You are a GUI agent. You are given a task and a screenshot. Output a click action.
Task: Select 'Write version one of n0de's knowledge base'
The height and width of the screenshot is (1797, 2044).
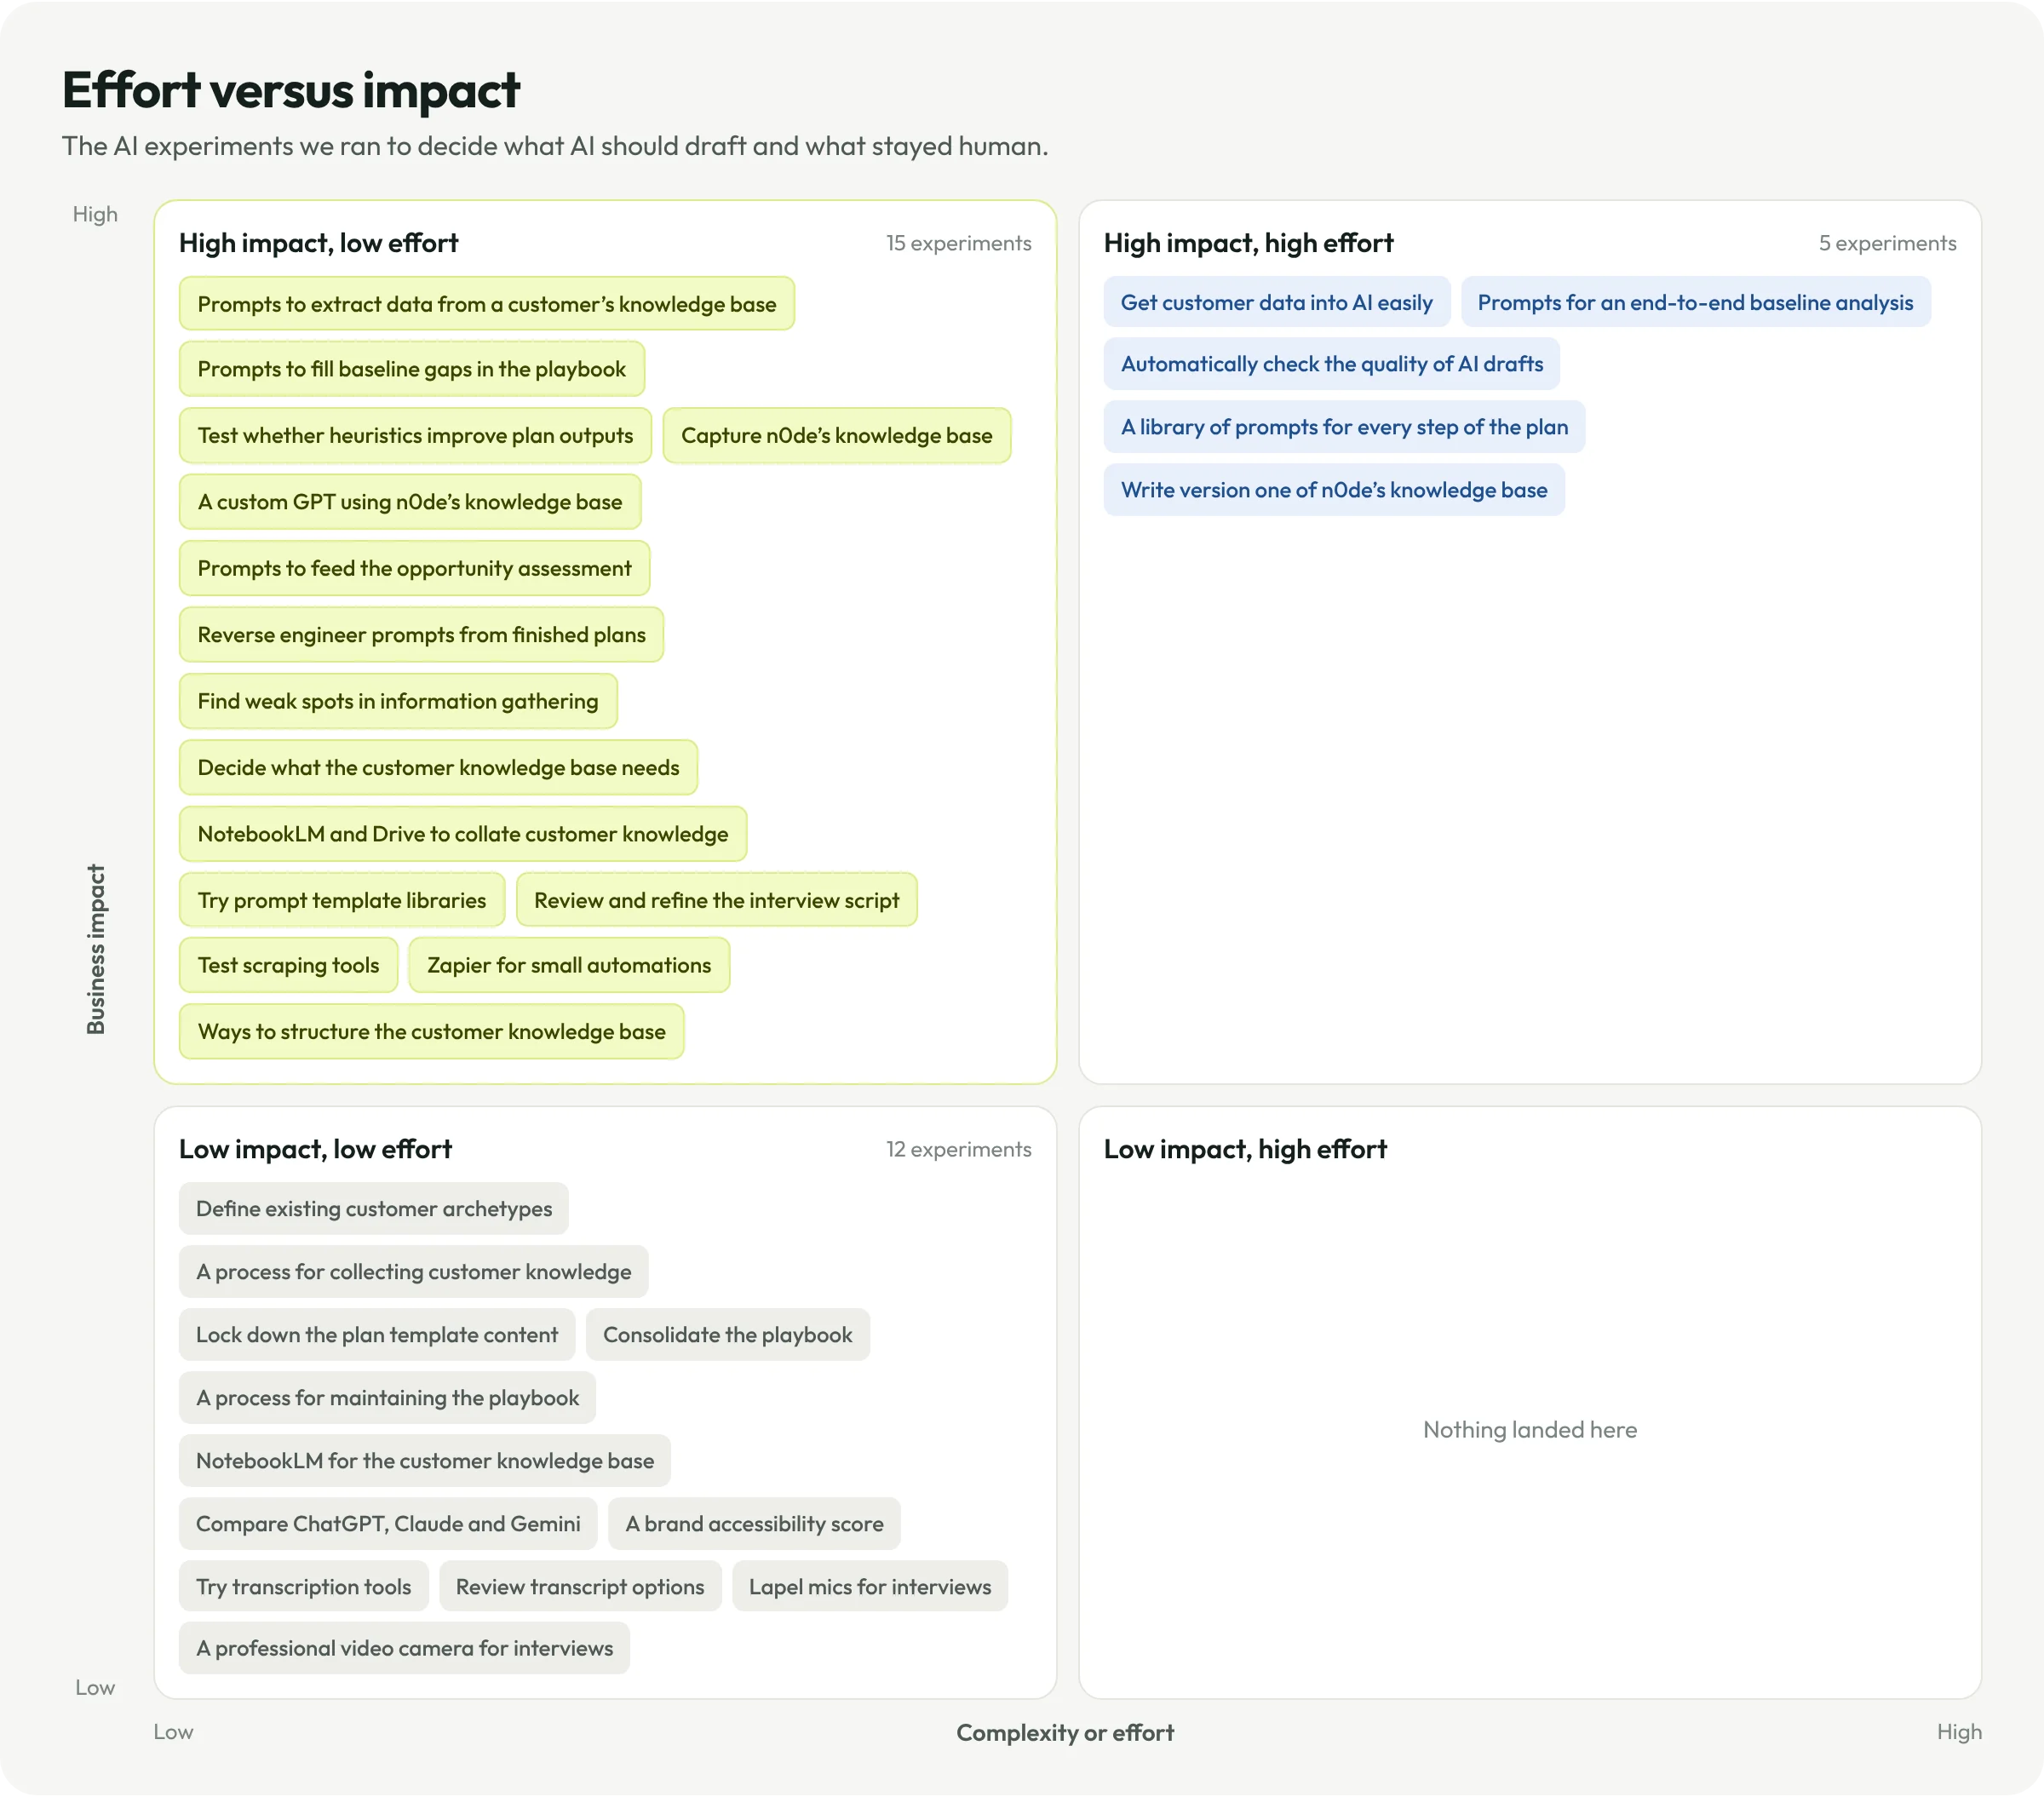(x=1334, y=490)
